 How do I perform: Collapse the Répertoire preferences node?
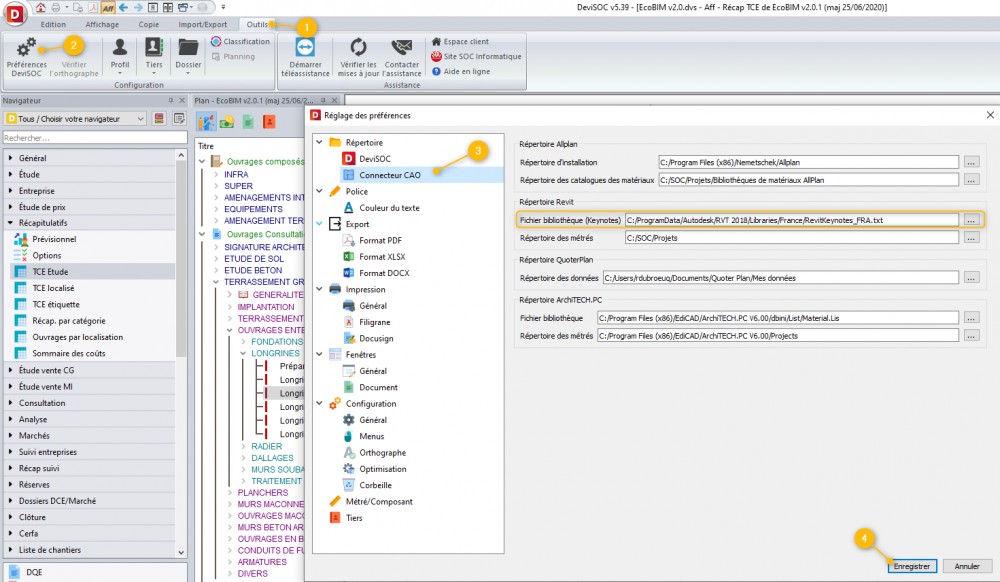point(320,142)
